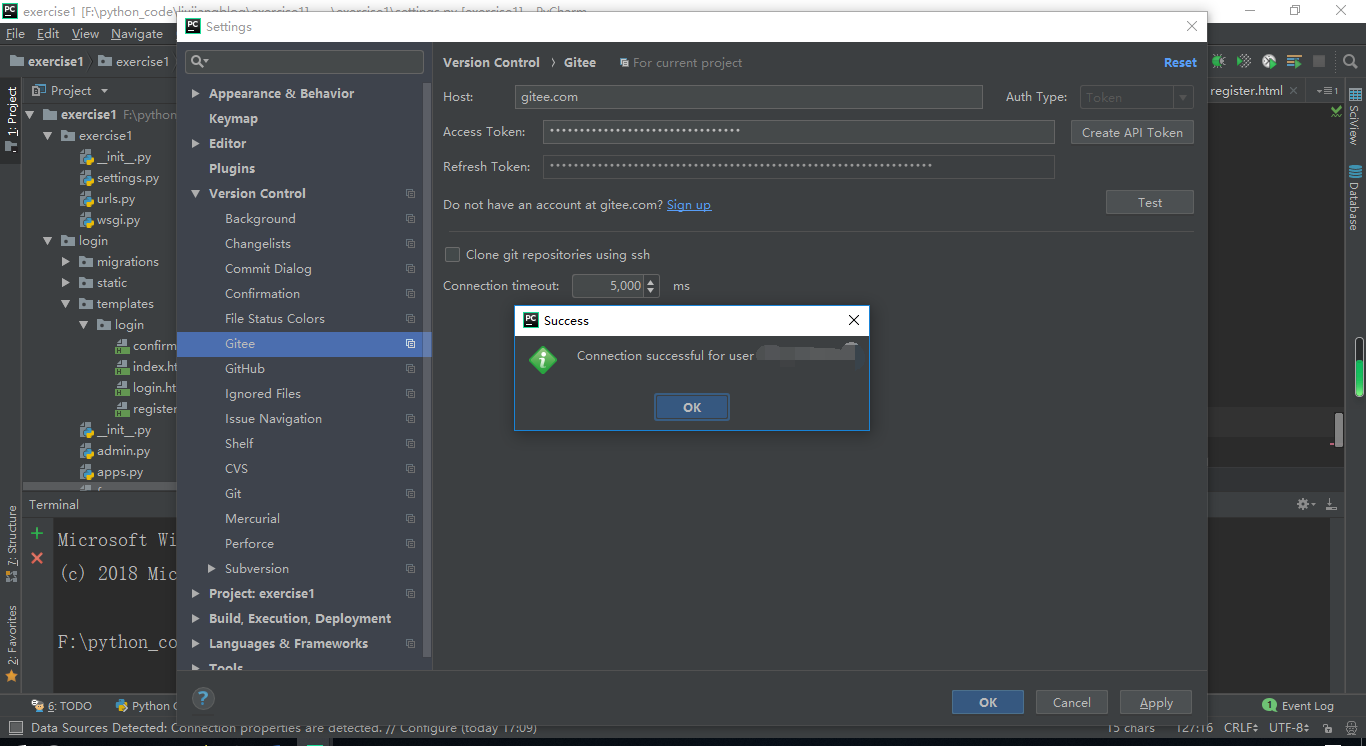The width and height of the screenshot is (1366, 746).
Task: Expand Languages & Frameworks section
Action: [x=195, y=644]
